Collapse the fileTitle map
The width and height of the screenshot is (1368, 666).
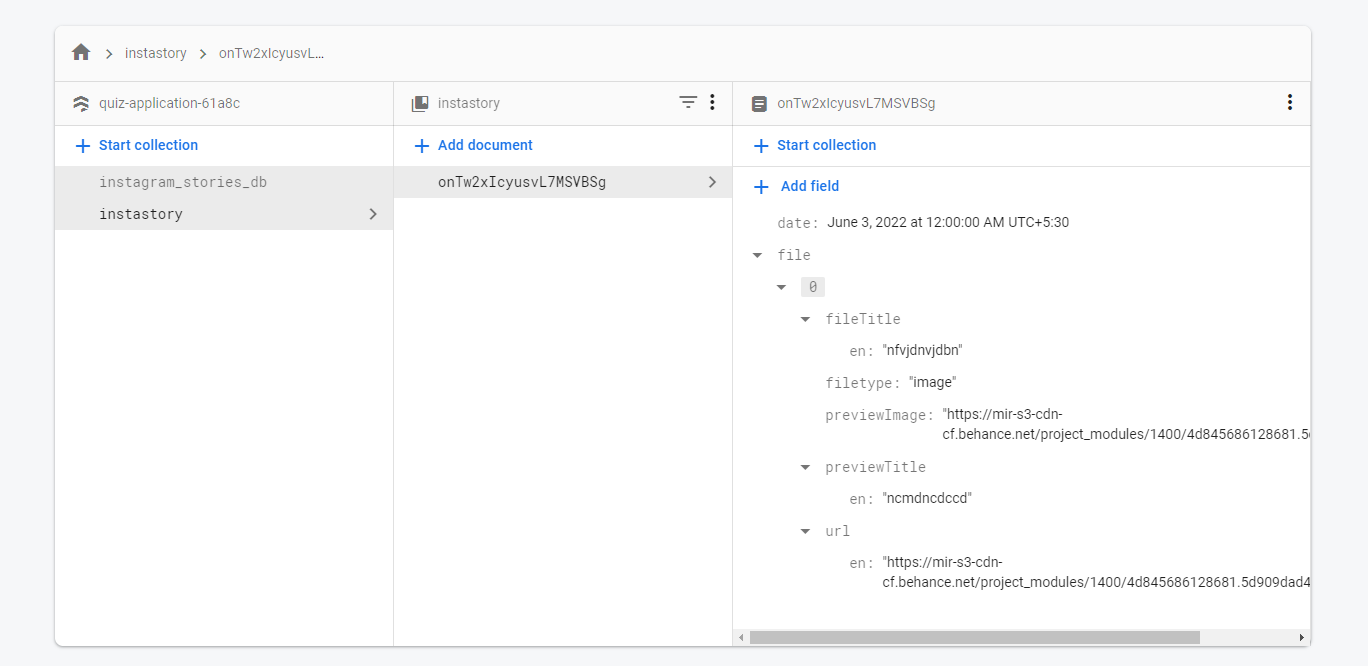806,320
